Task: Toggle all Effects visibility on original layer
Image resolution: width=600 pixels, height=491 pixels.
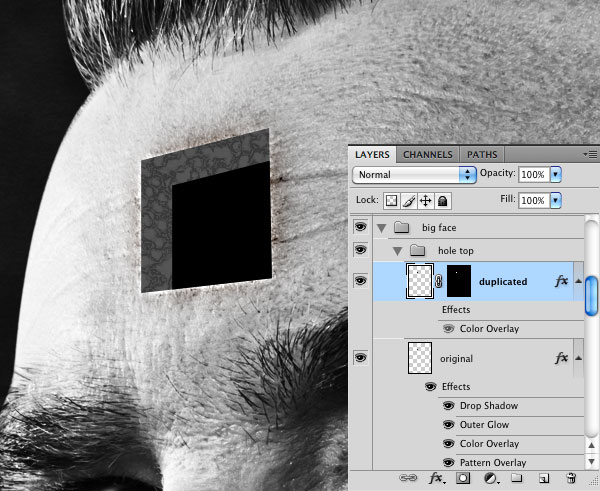Action: (x=430, y=387)
